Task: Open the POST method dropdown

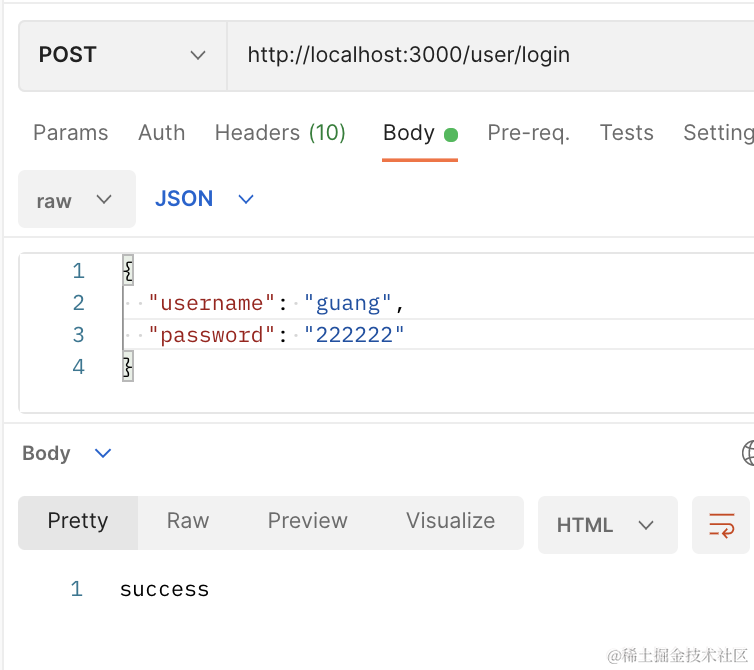Action: pyautogui.click(x=122, y=55)
